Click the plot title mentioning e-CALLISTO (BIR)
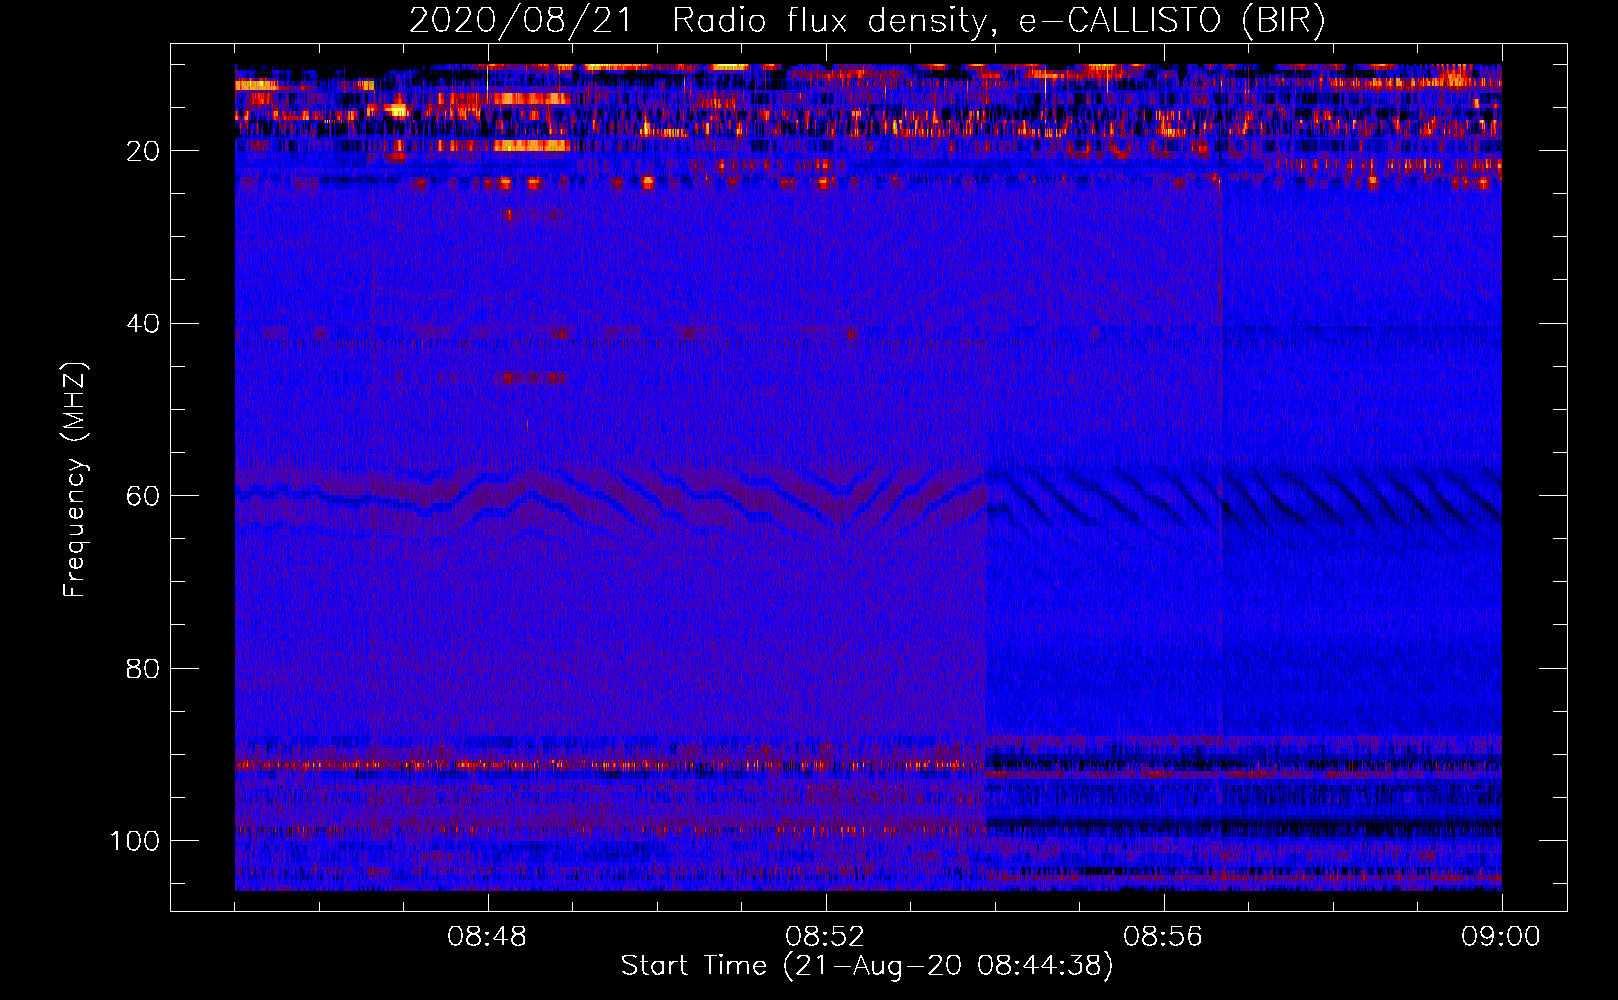Viewport: 1618px width, 1000px height. [867, 21]
